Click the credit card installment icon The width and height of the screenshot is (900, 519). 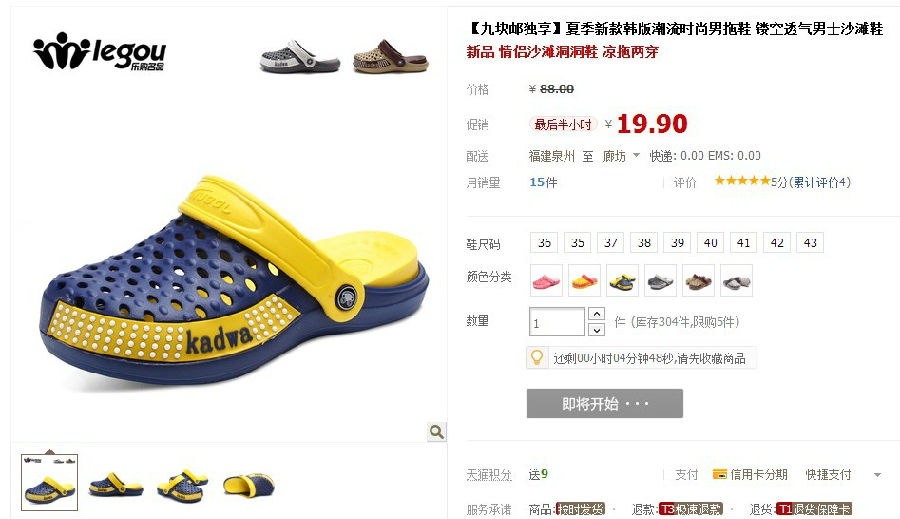pyautogui.click(x=720, y=474)
